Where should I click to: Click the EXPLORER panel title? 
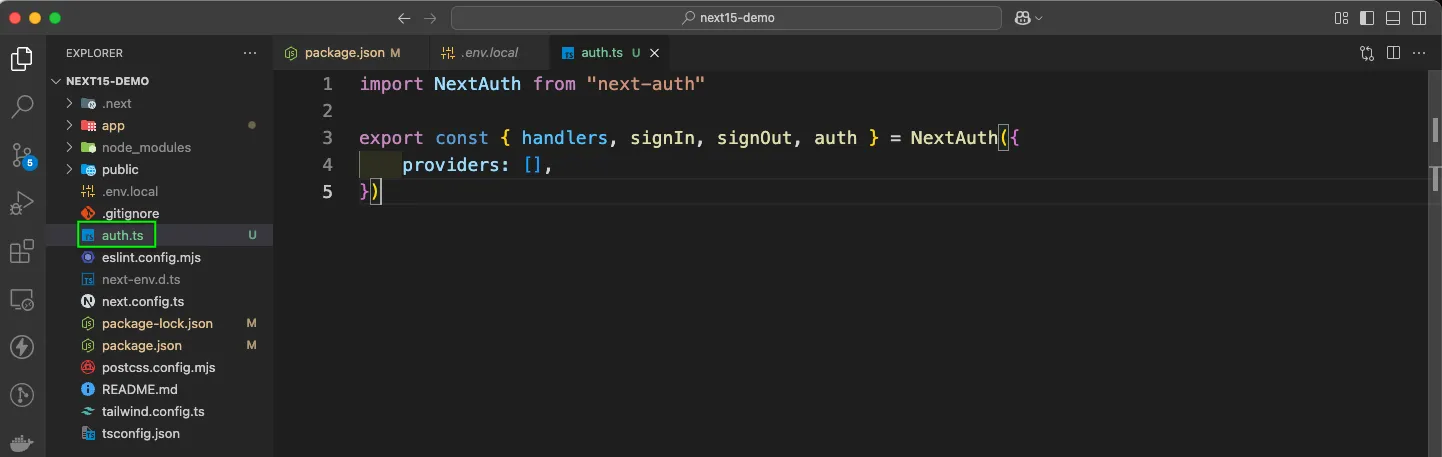94,53
